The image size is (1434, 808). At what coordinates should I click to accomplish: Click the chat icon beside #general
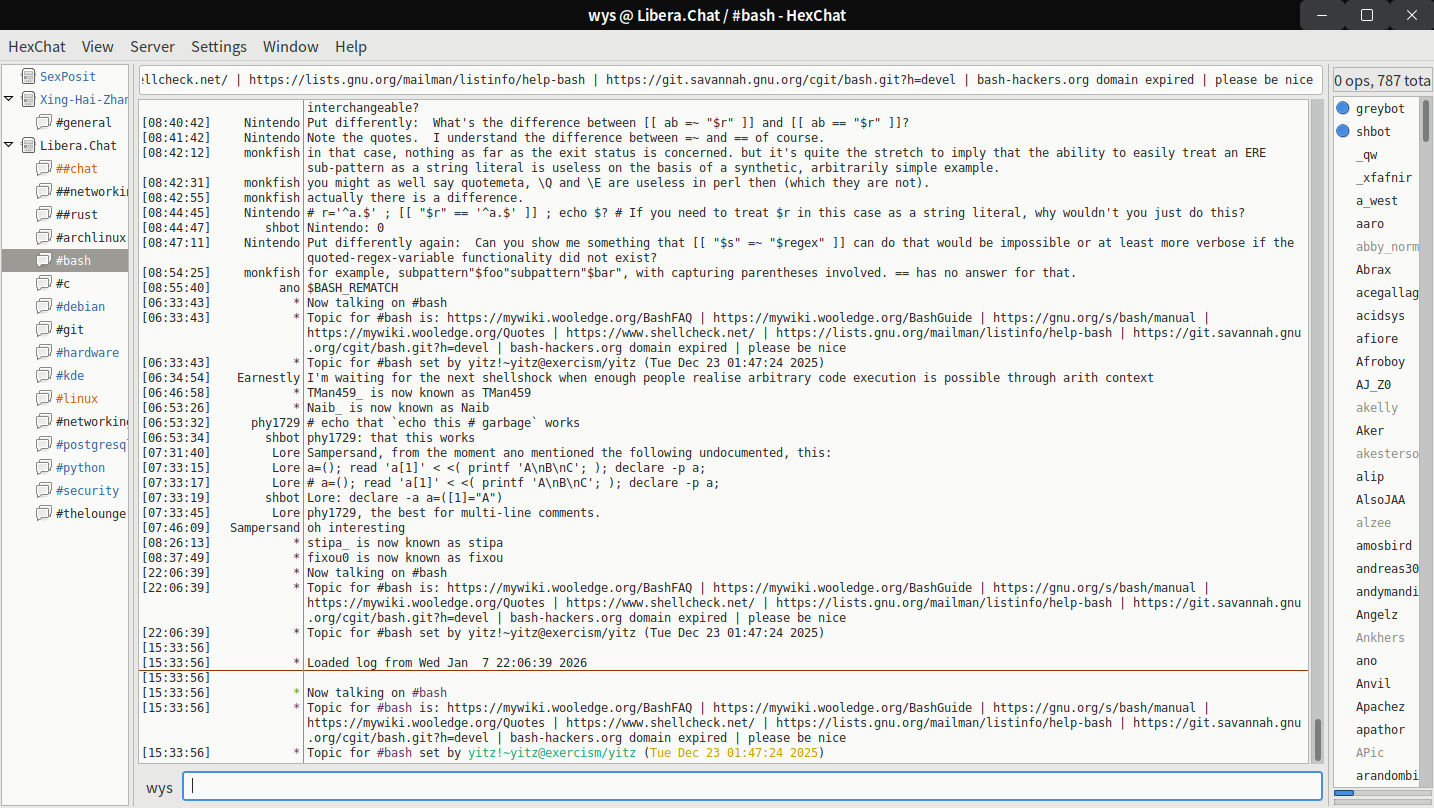click(43, 122)
